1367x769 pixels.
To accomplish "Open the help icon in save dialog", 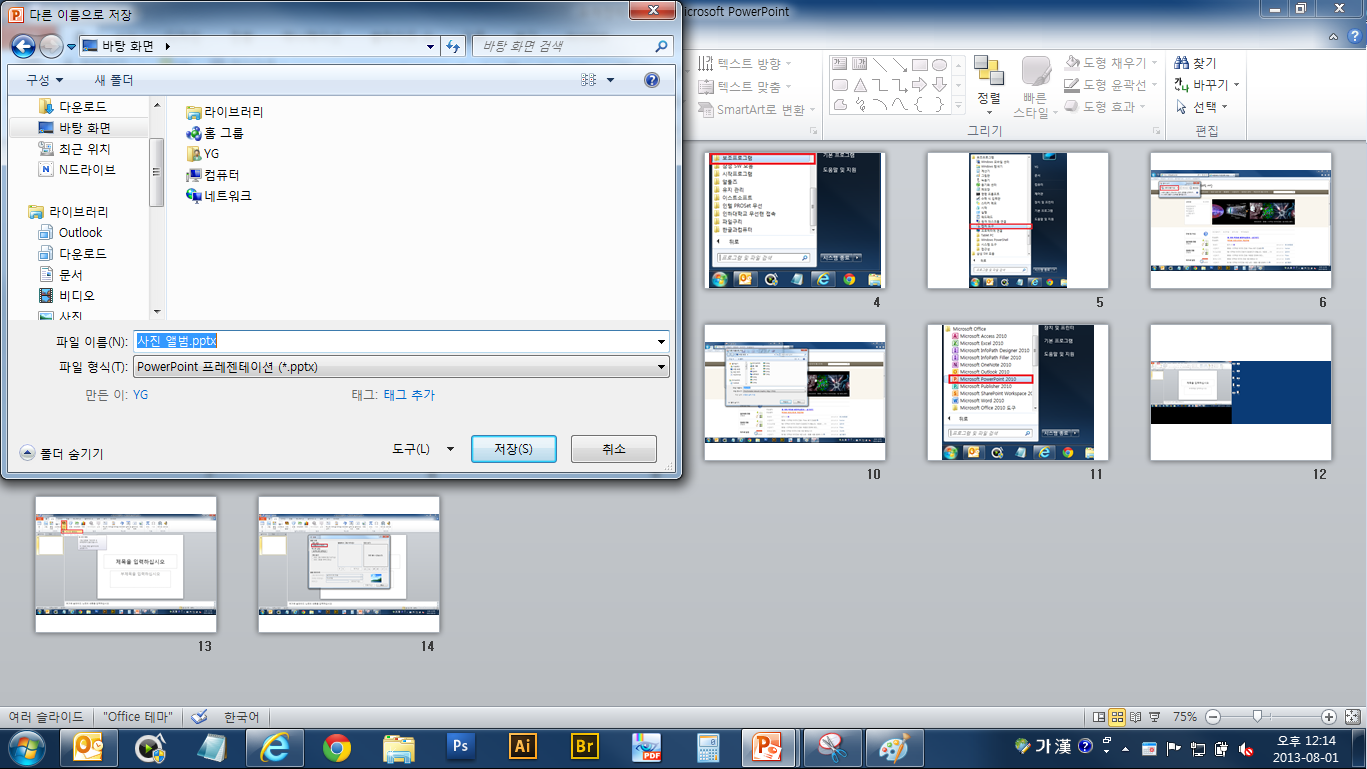I will coord(651,80).
